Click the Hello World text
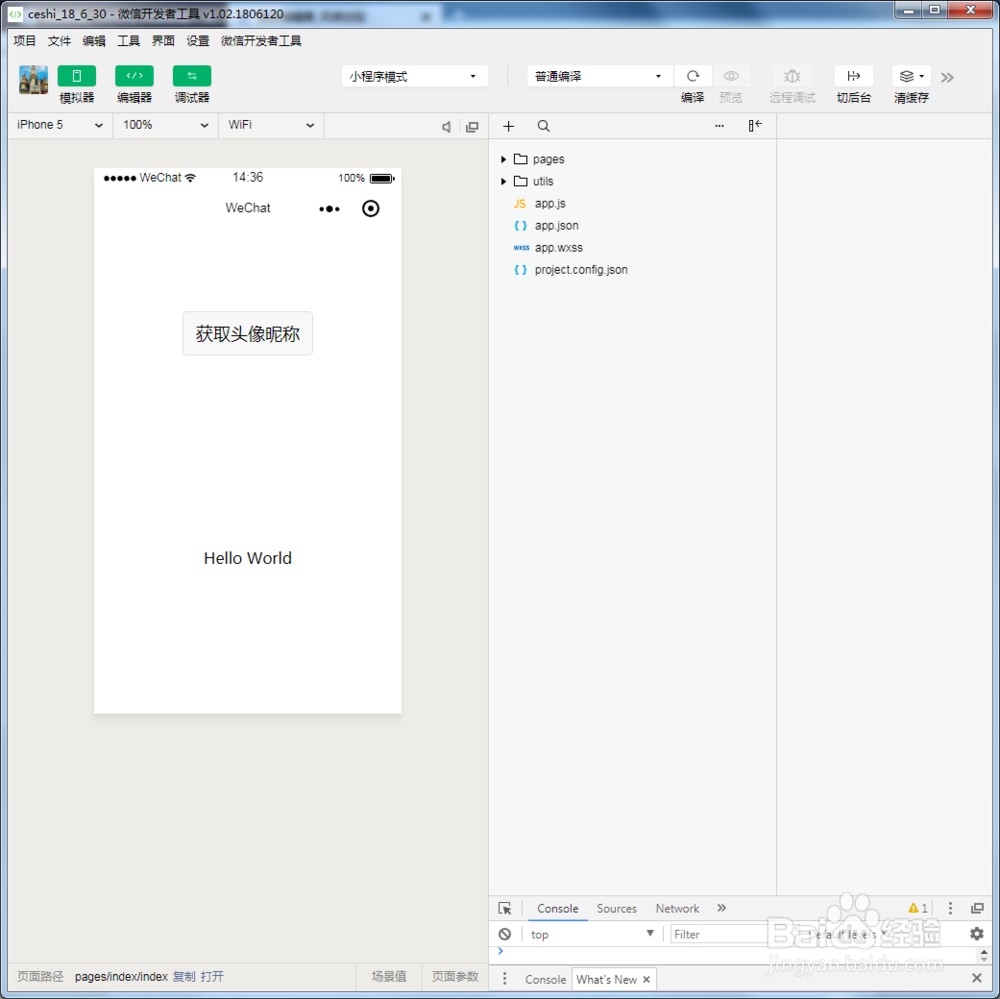This screenshot has height=999, width=1000. coord(247,558)
